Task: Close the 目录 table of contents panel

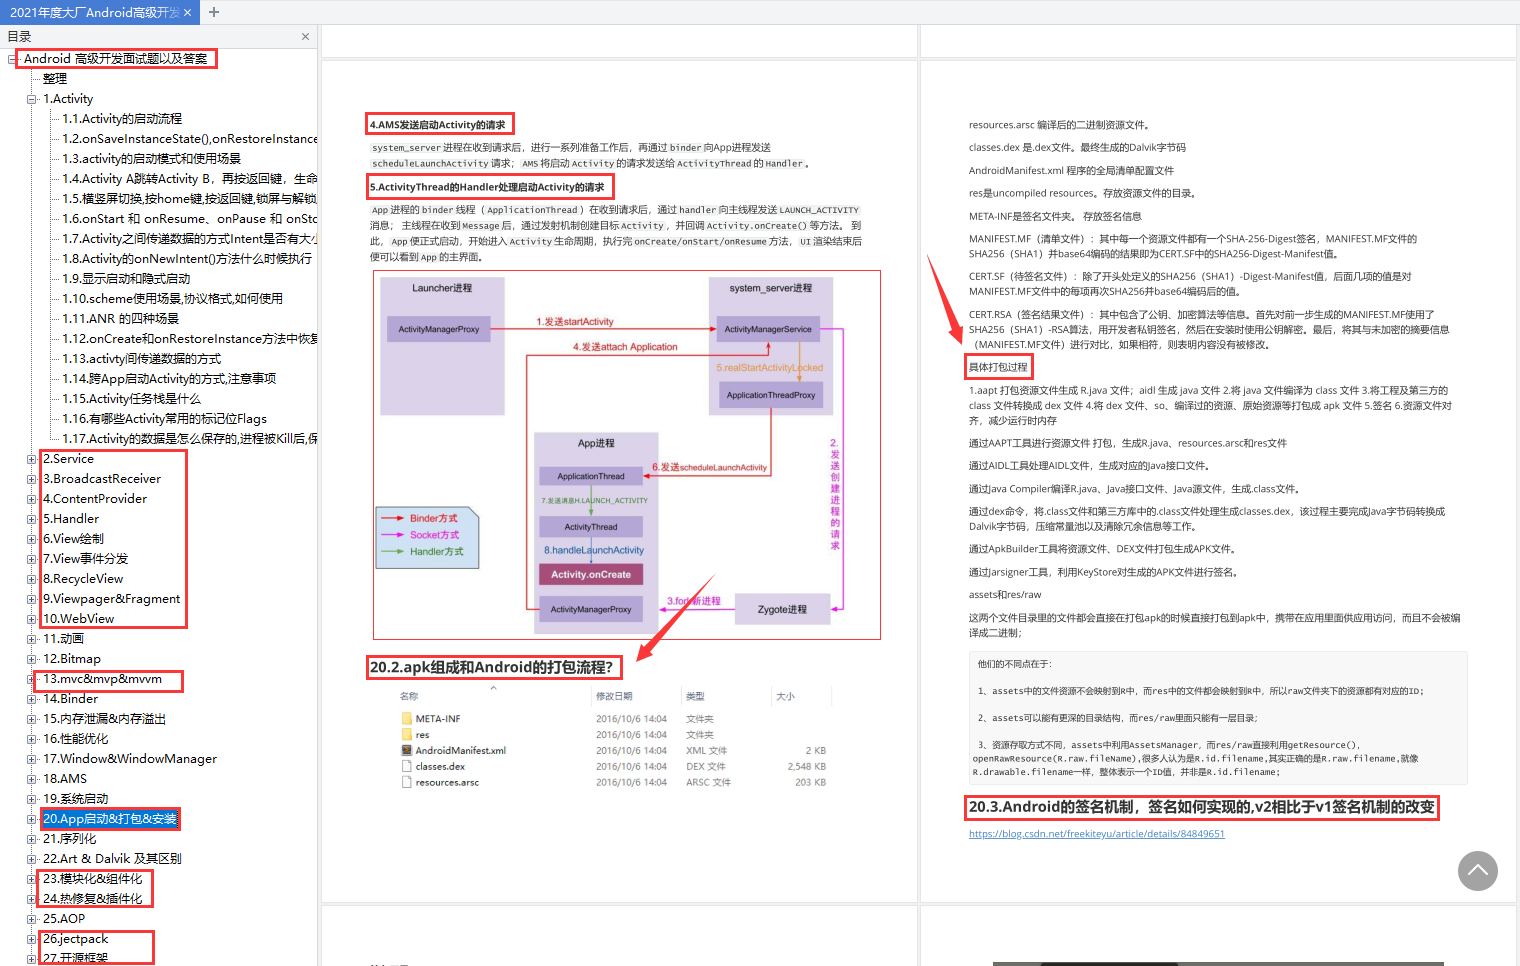Action: 305,36
